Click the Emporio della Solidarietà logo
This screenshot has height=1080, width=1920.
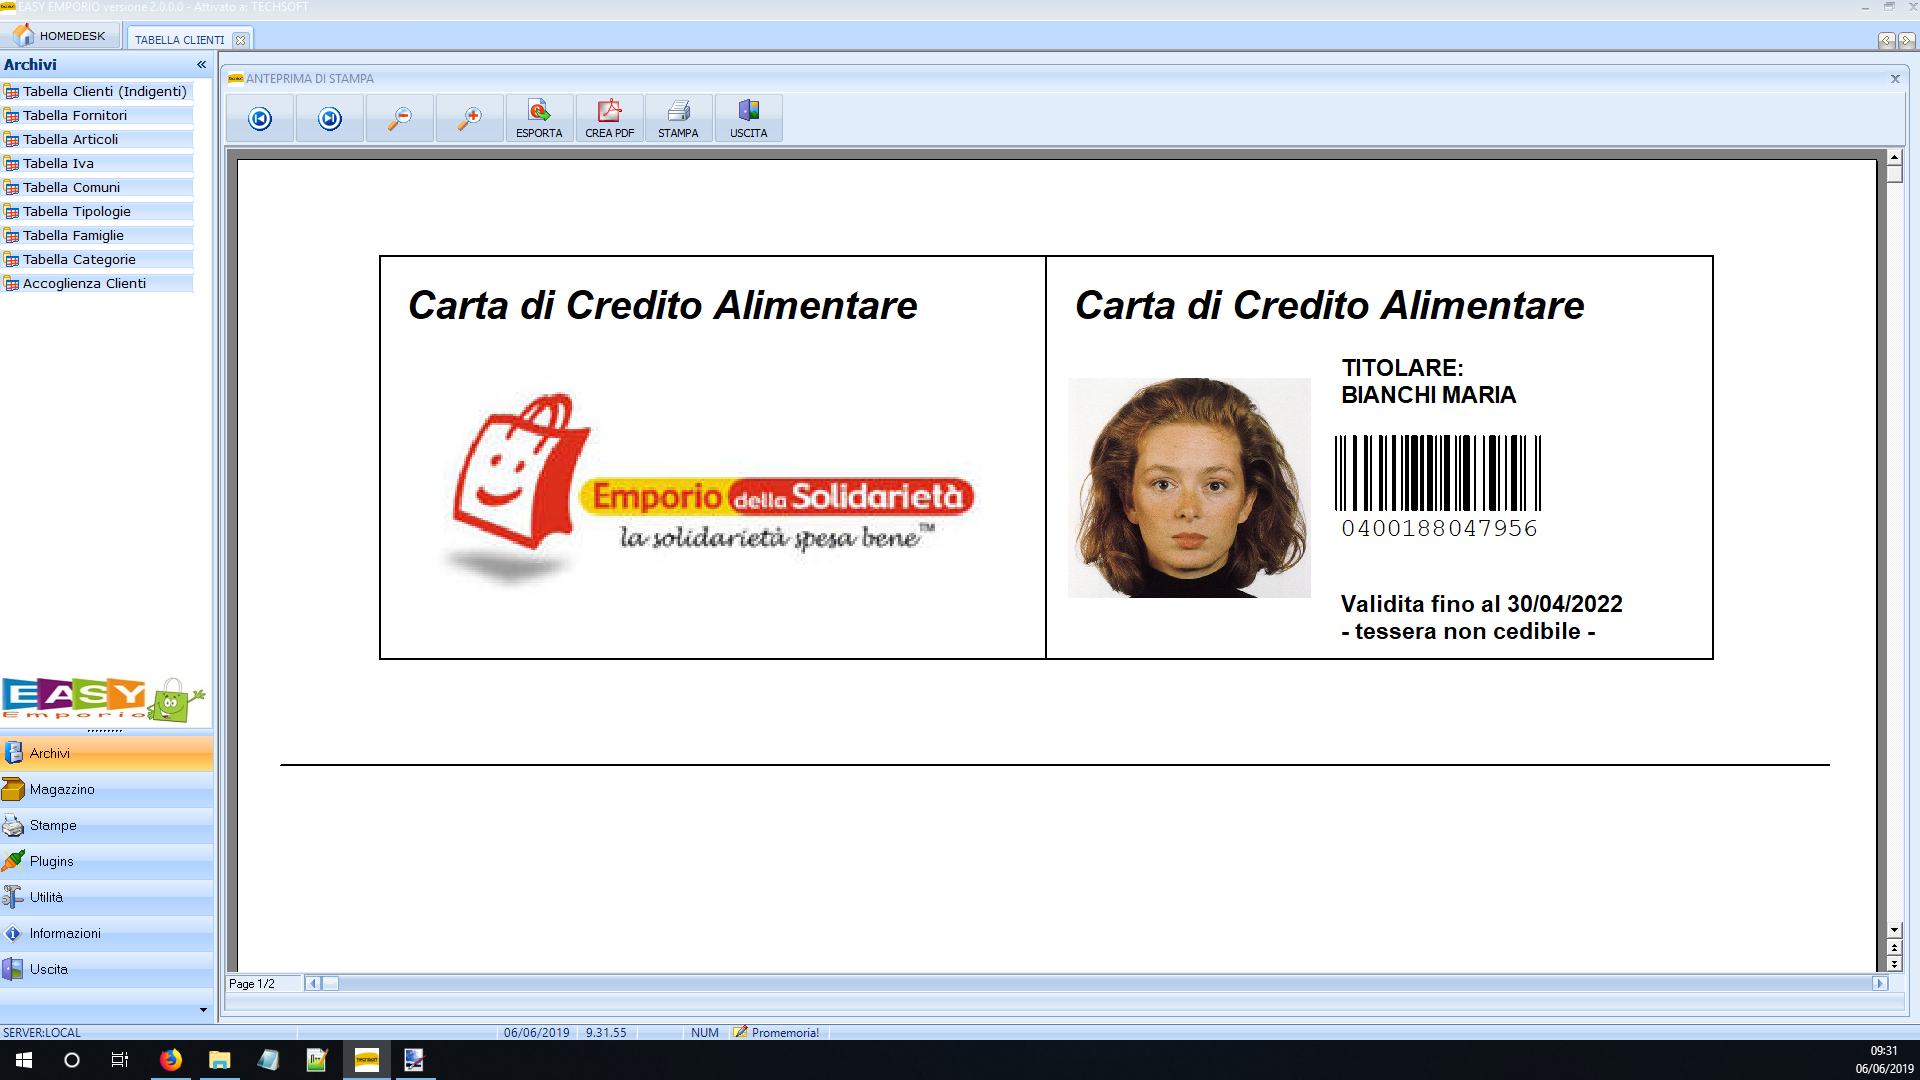[x=708, y=487]
